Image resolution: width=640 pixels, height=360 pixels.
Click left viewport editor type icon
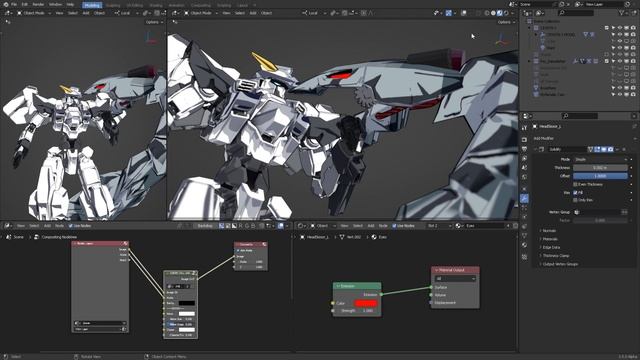[x=8, y=13]
